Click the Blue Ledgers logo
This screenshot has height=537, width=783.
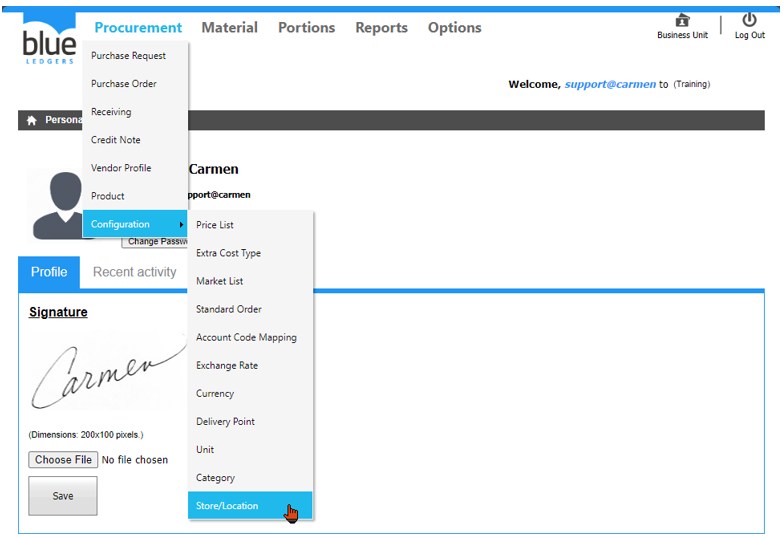coord(48,40)
